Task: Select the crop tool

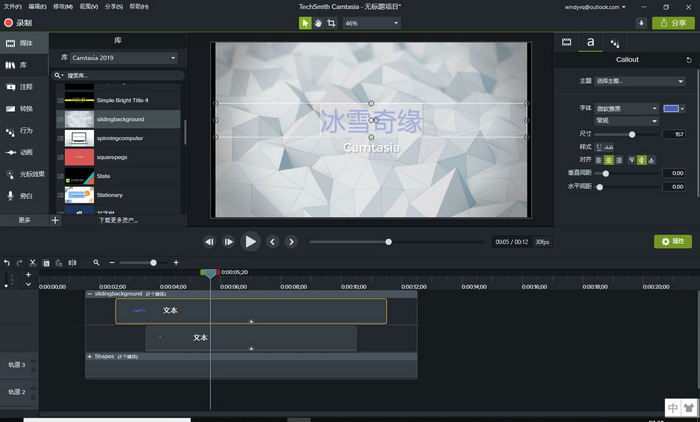Action: (331, 23)
